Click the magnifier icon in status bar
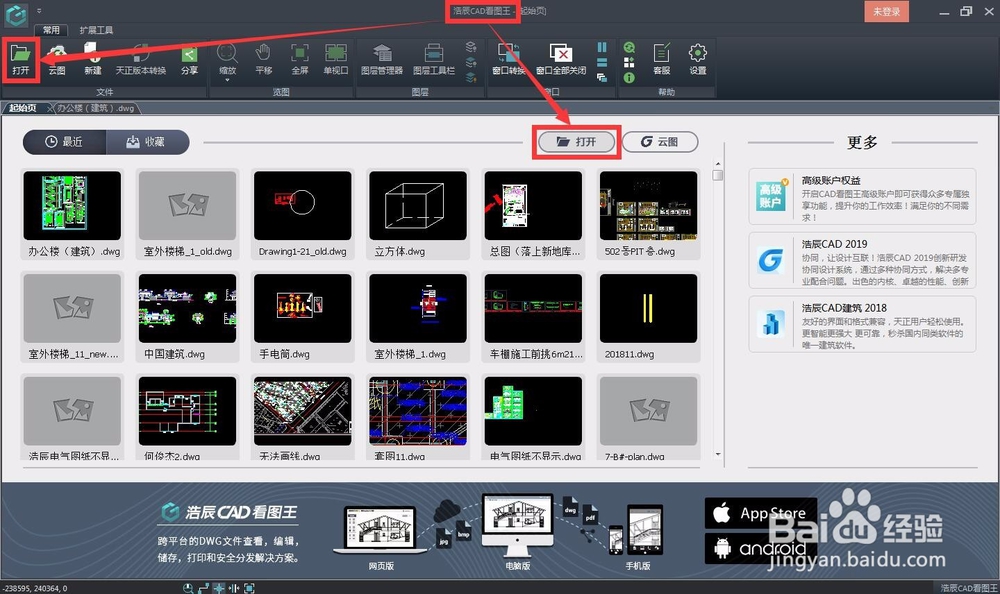 coord(188,588)
